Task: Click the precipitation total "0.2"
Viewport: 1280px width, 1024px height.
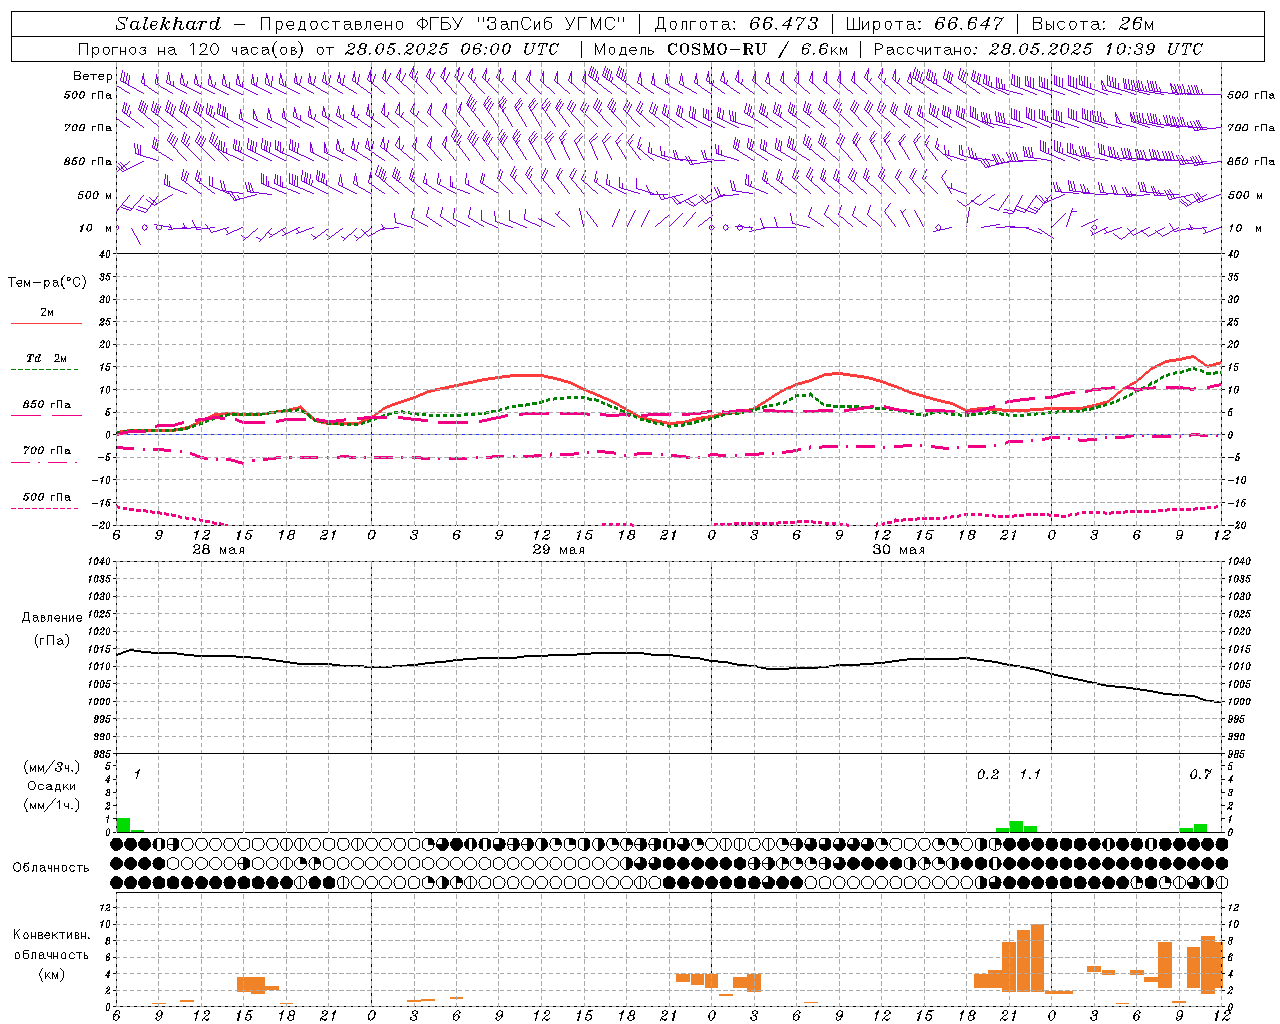Action: click(988, 774)
